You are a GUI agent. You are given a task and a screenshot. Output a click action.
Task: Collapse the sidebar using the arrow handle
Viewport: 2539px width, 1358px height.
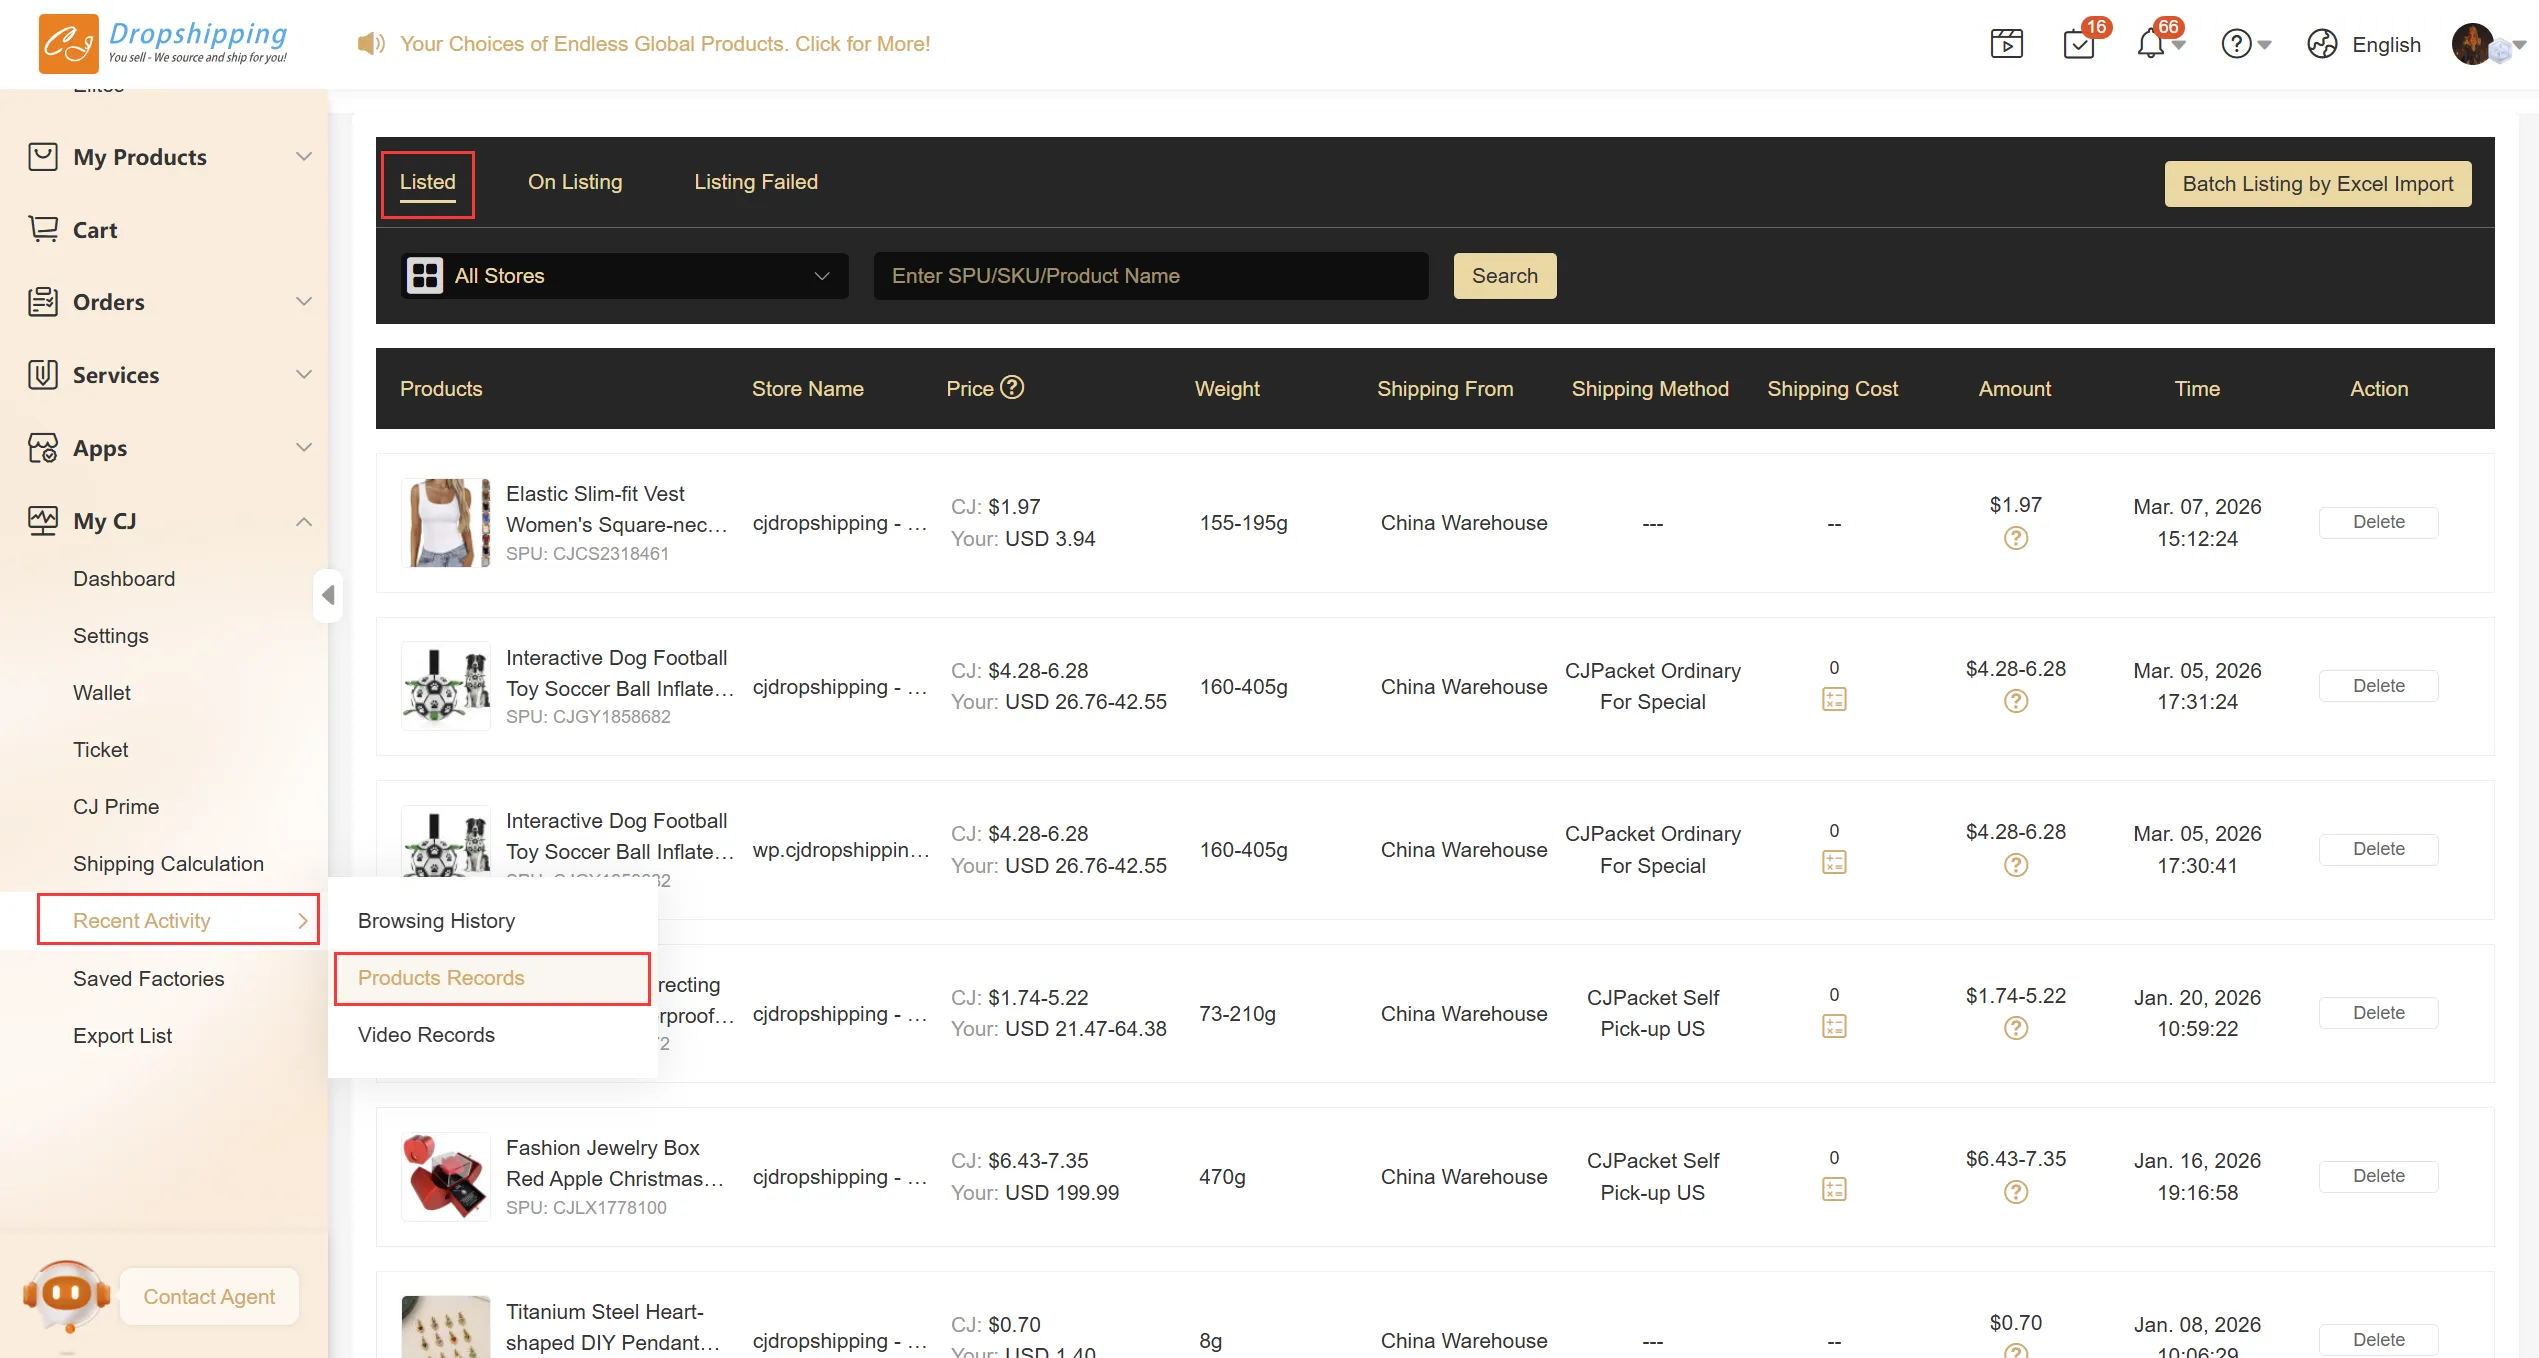[328, 595]
